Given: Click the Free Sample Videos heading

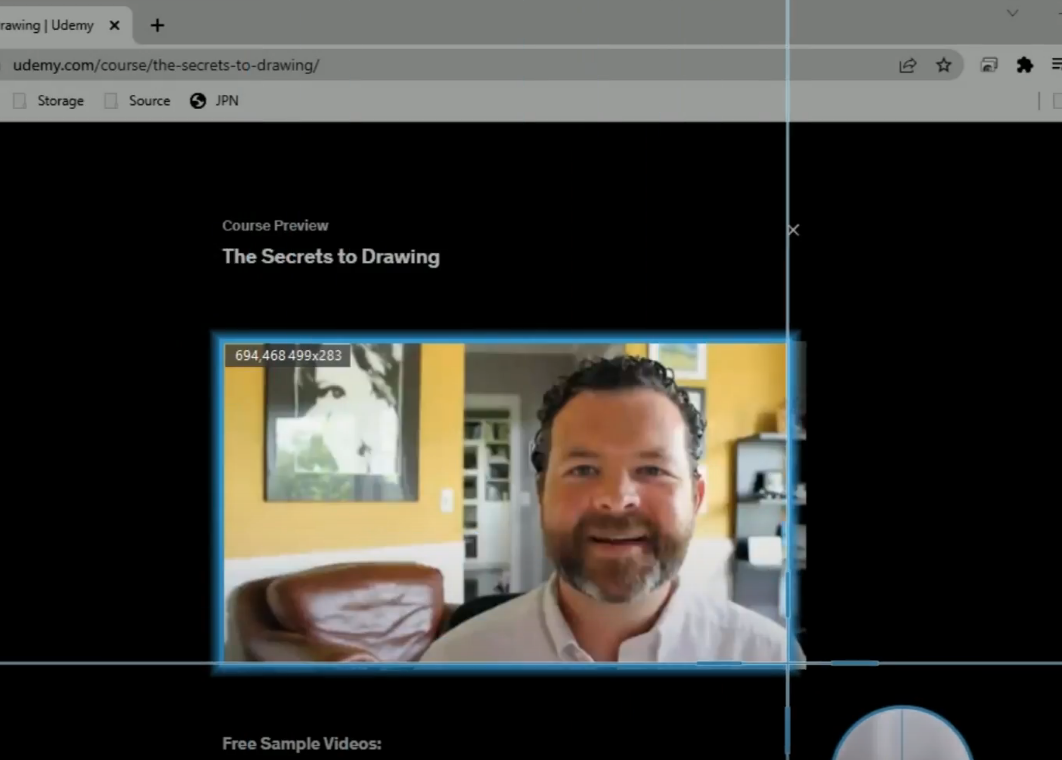Looking at the screenshot, I should [301, 743].
